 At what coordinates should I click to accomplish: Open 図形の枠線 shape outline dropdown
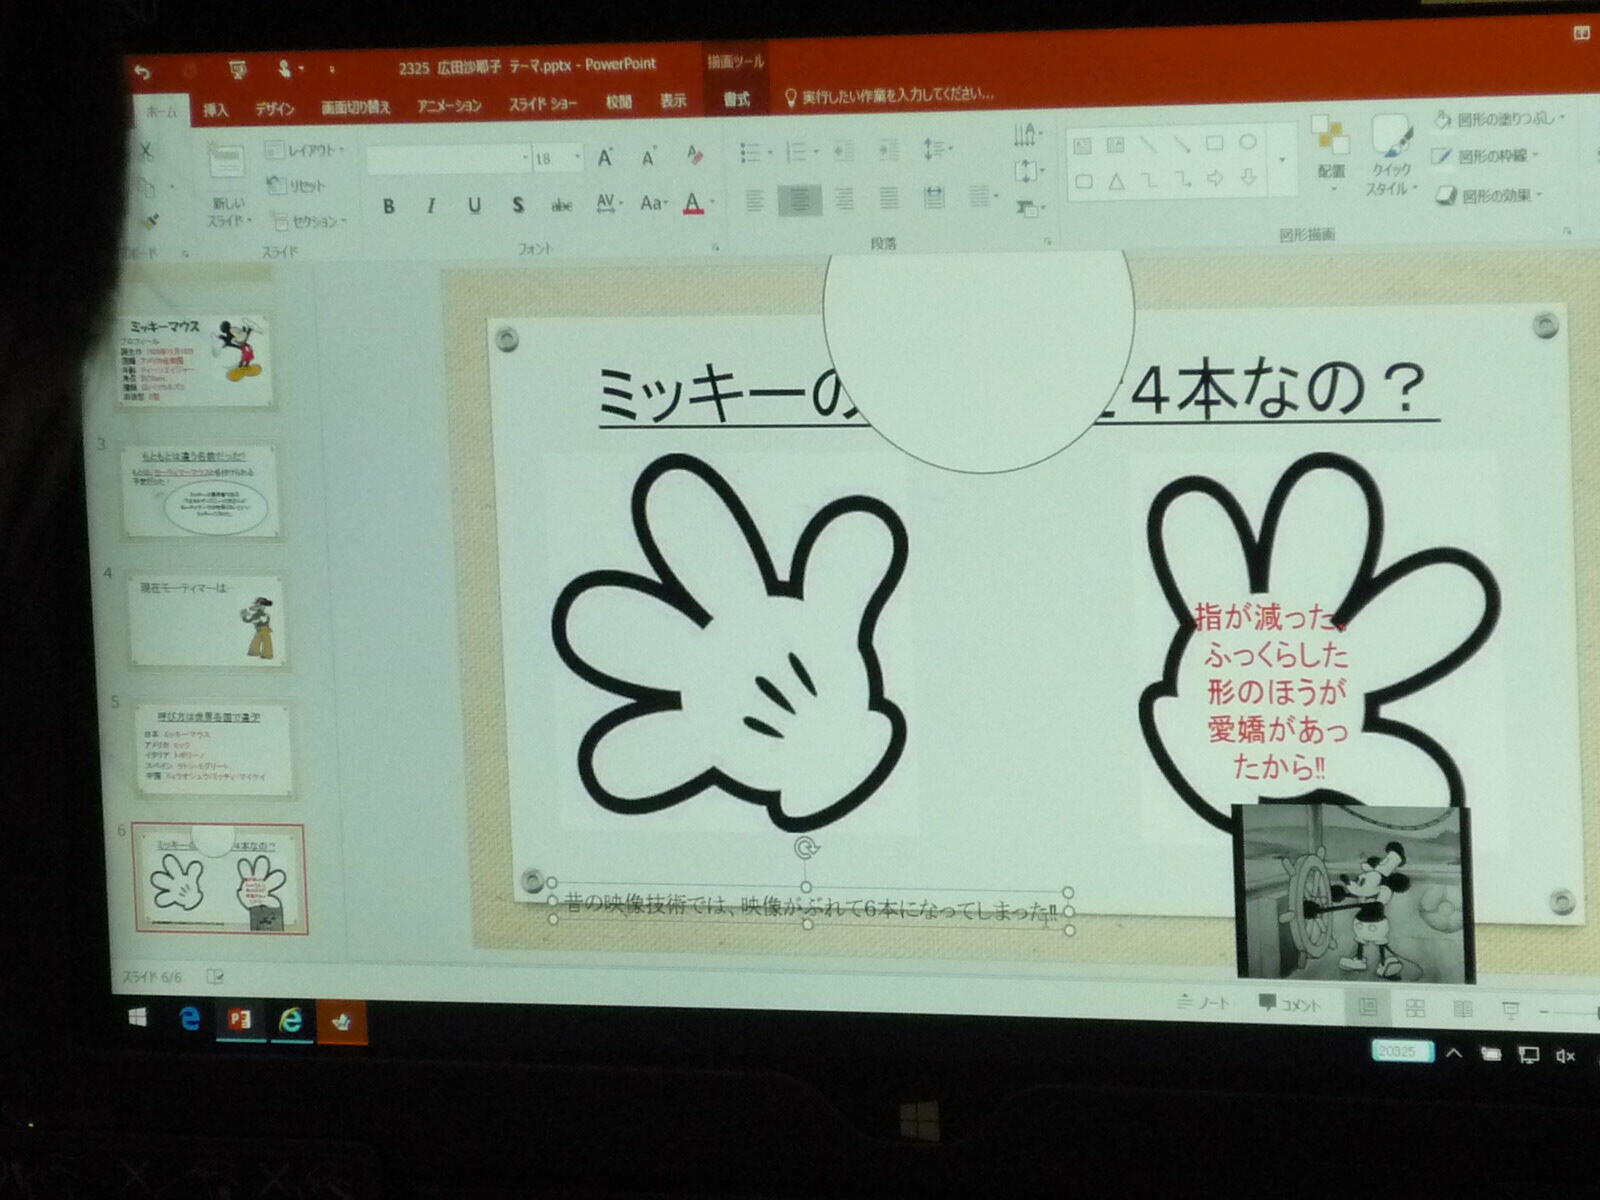(x=1485, y=156)
